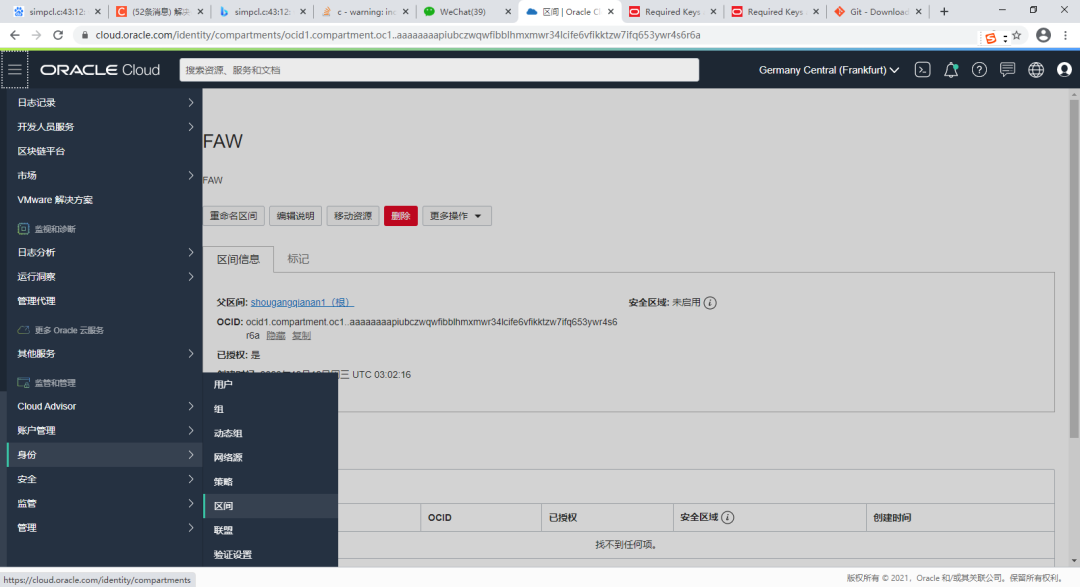Click info icon in 安全区域 column header
Screen dimensions: 1080x587
(727, 517)
